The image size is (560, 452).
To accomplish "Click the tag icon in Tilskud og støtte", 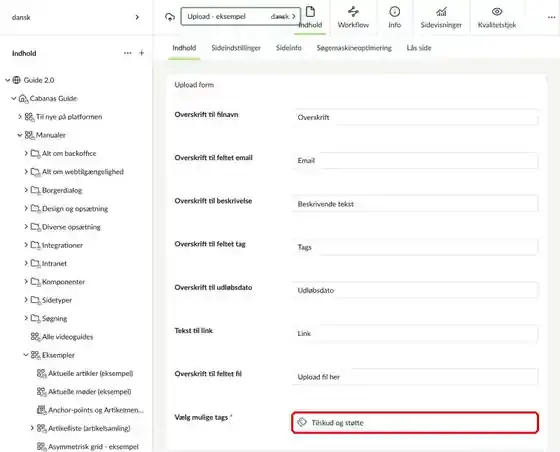I will click(x=302, y=422).
